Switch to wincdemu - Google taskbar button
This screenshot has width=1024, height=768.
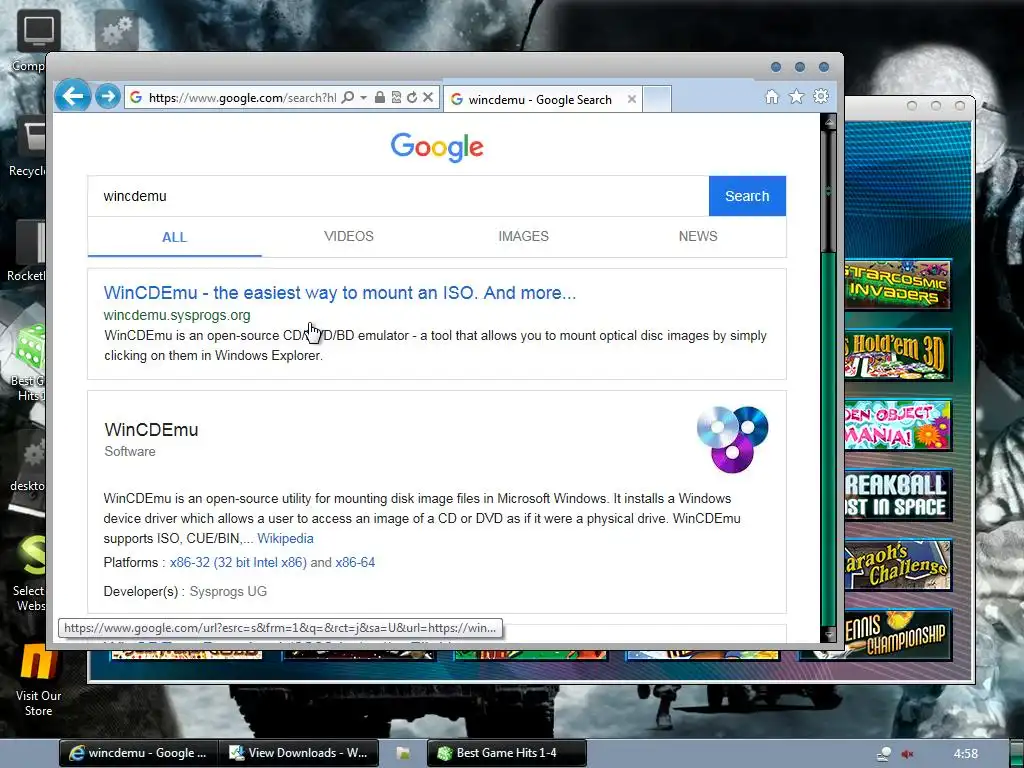click(x=138, y=753)
